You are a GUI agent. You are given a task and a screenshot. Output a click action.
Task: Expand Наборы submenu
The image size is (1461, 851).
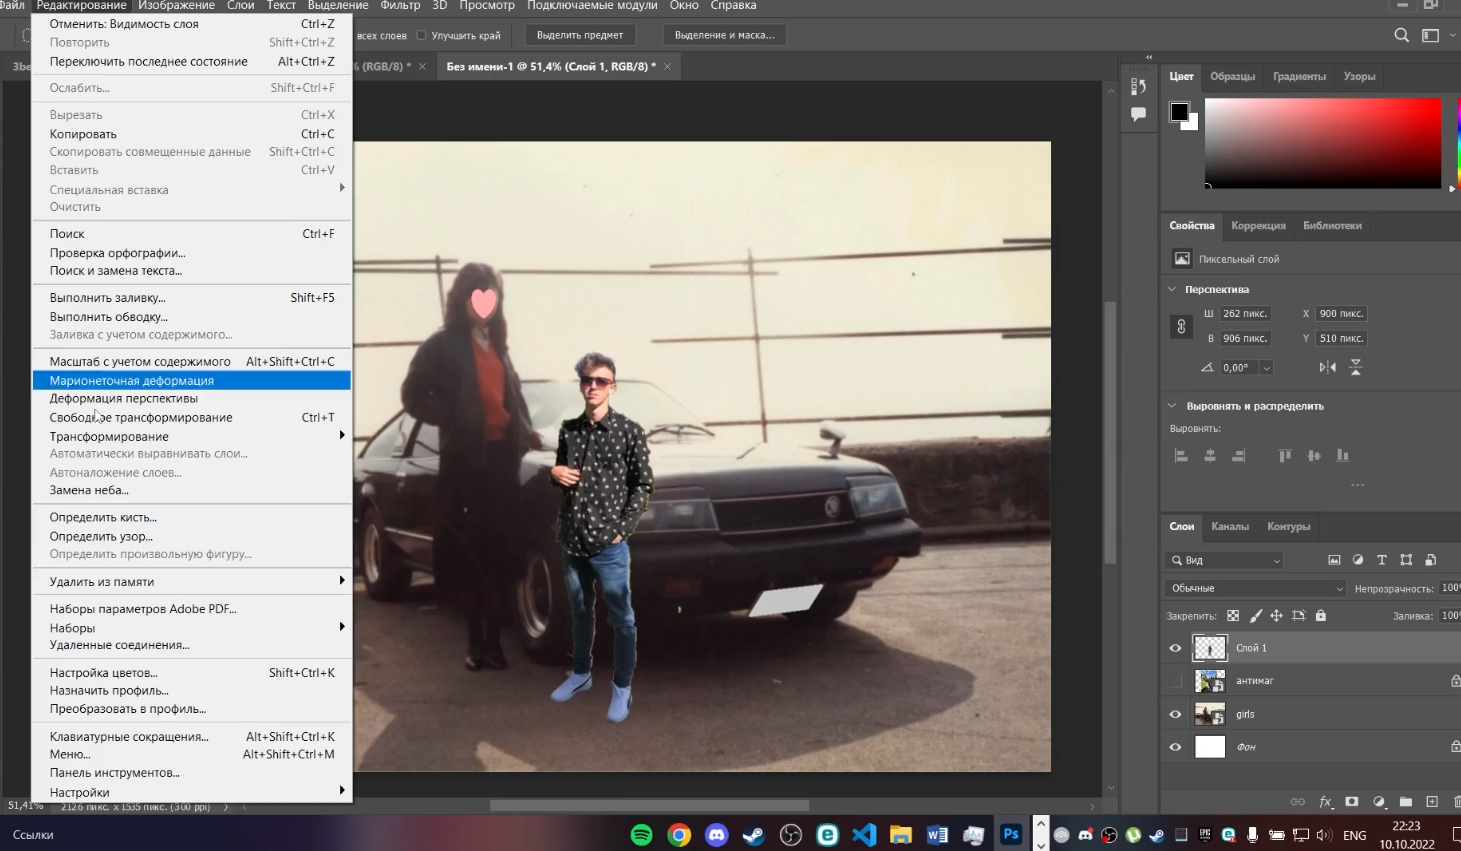191,627
